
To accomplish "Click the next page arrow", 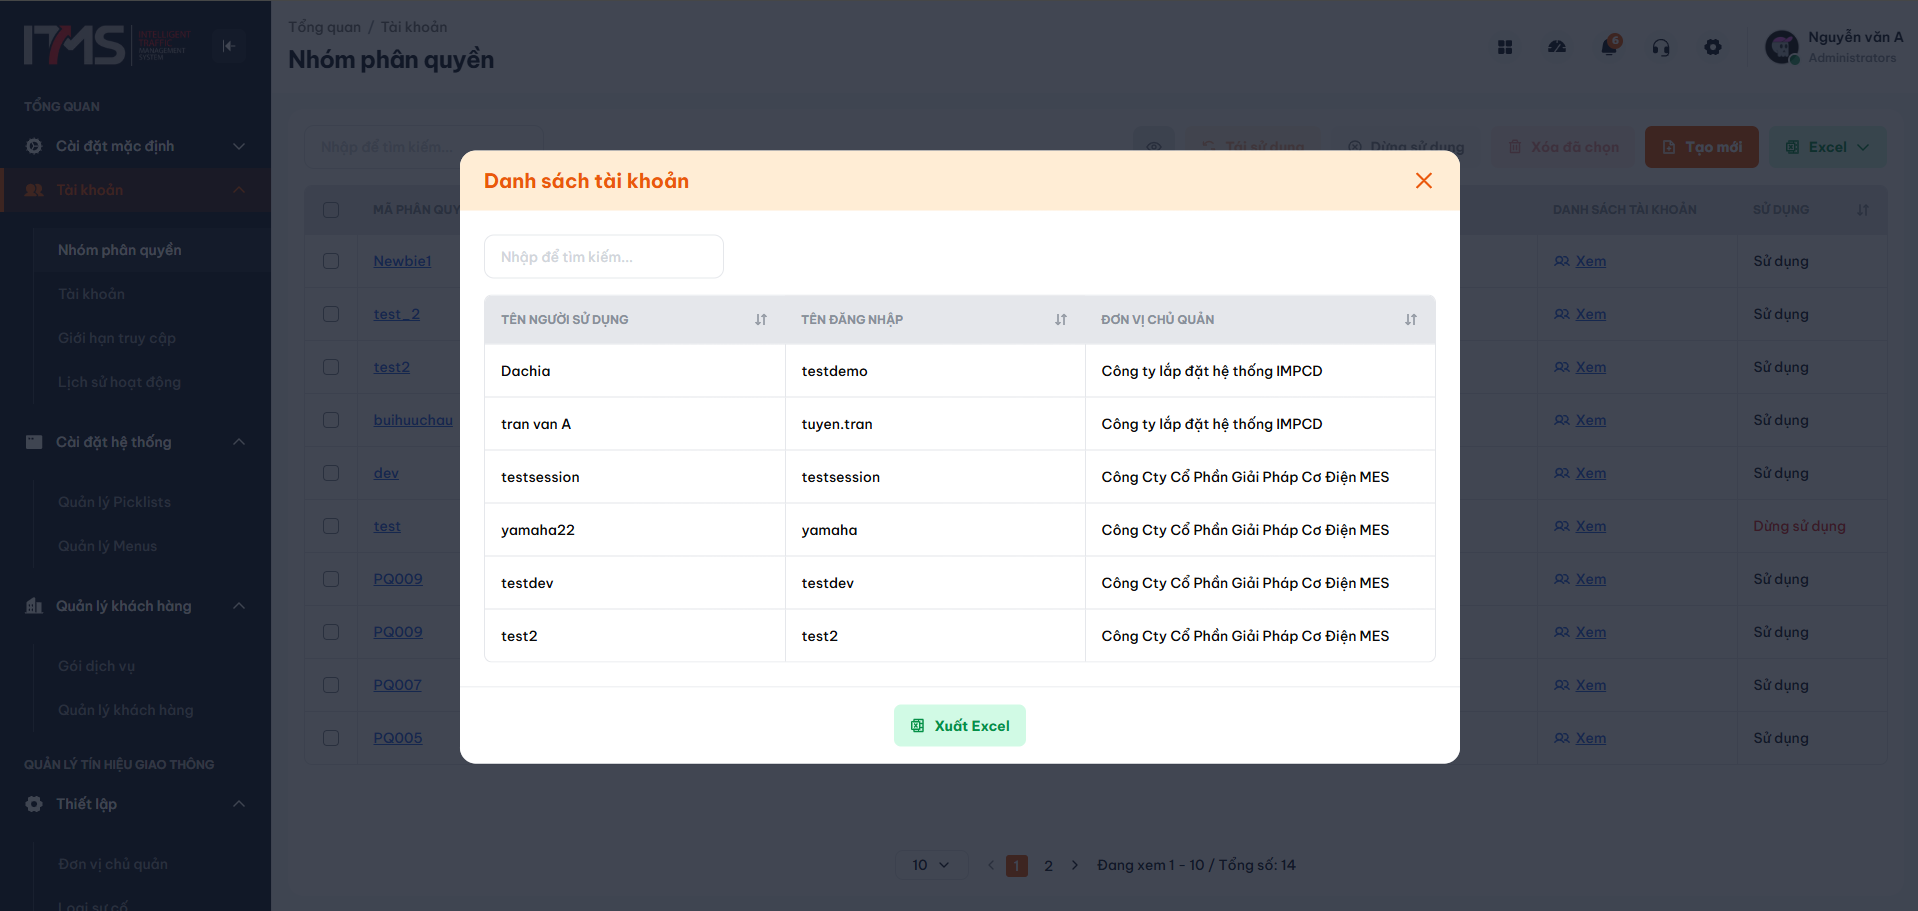I will [1075, 865].
